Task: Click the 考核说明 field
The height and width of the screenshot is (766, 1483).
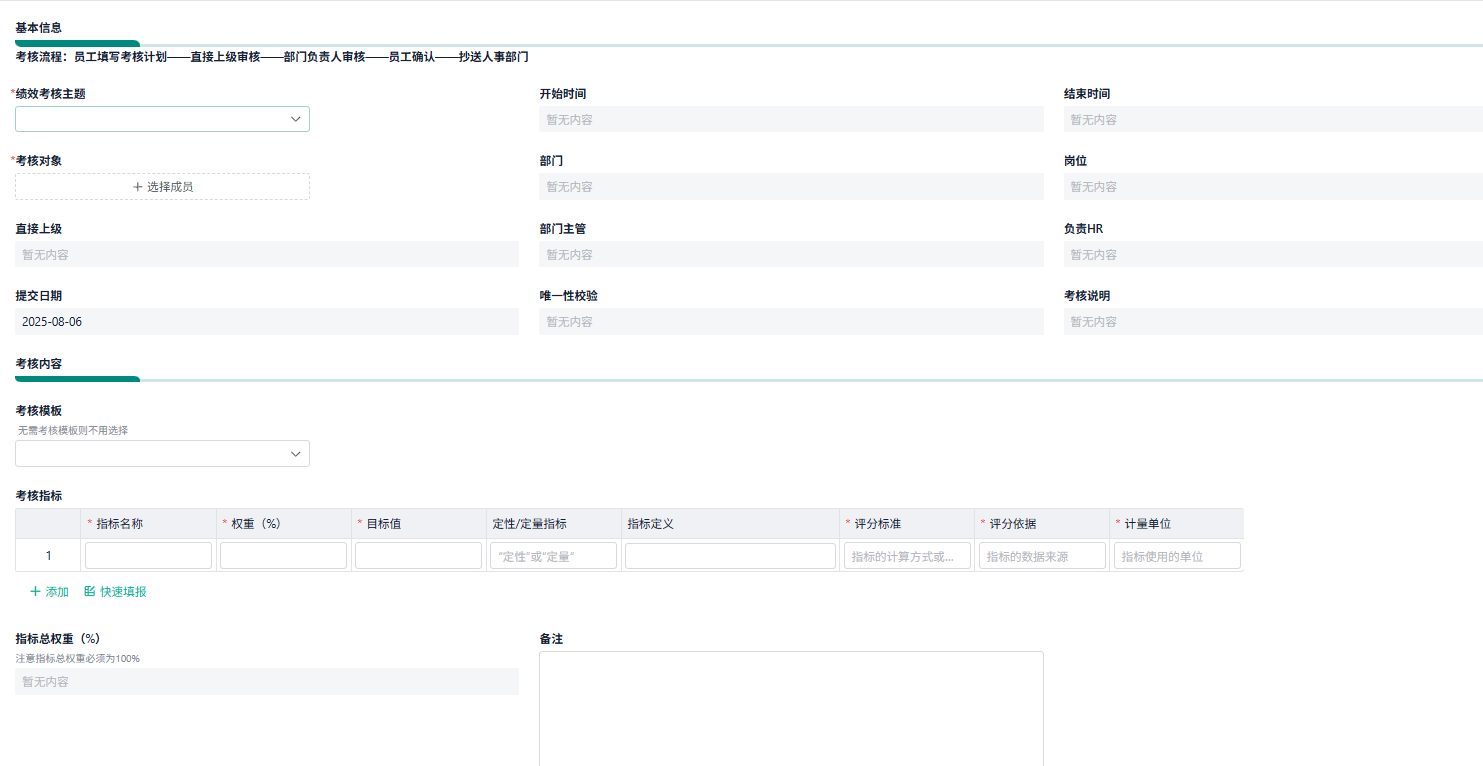Action: 1273,322
